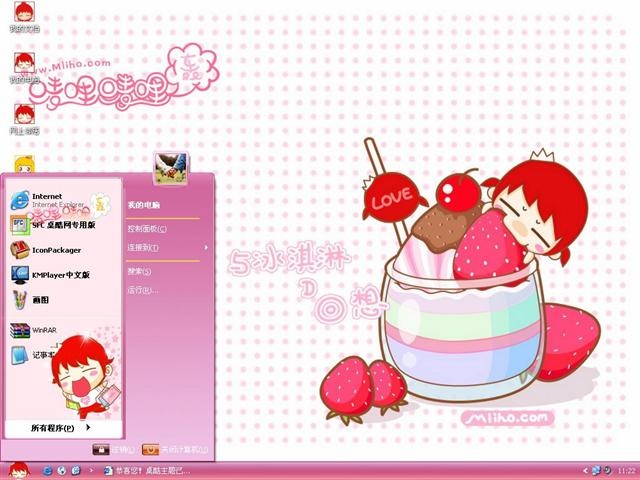Screen dimensions: 640x480
Task: Expand quick launch overflow chevron
Action: click(91, 471)
